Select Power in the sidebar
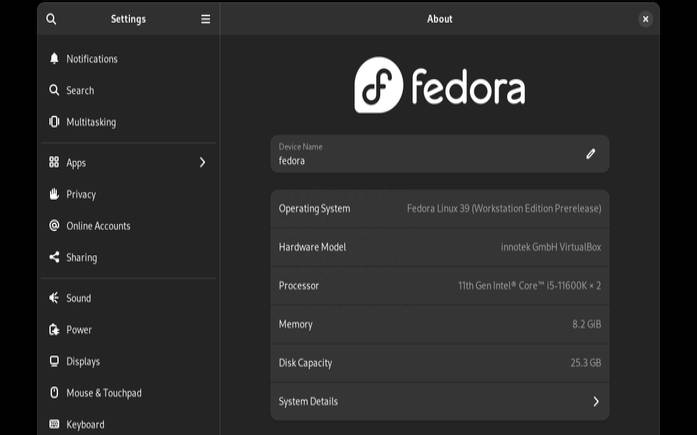The height and width of the screenshot is (435, 697). (x=79, y=330)
